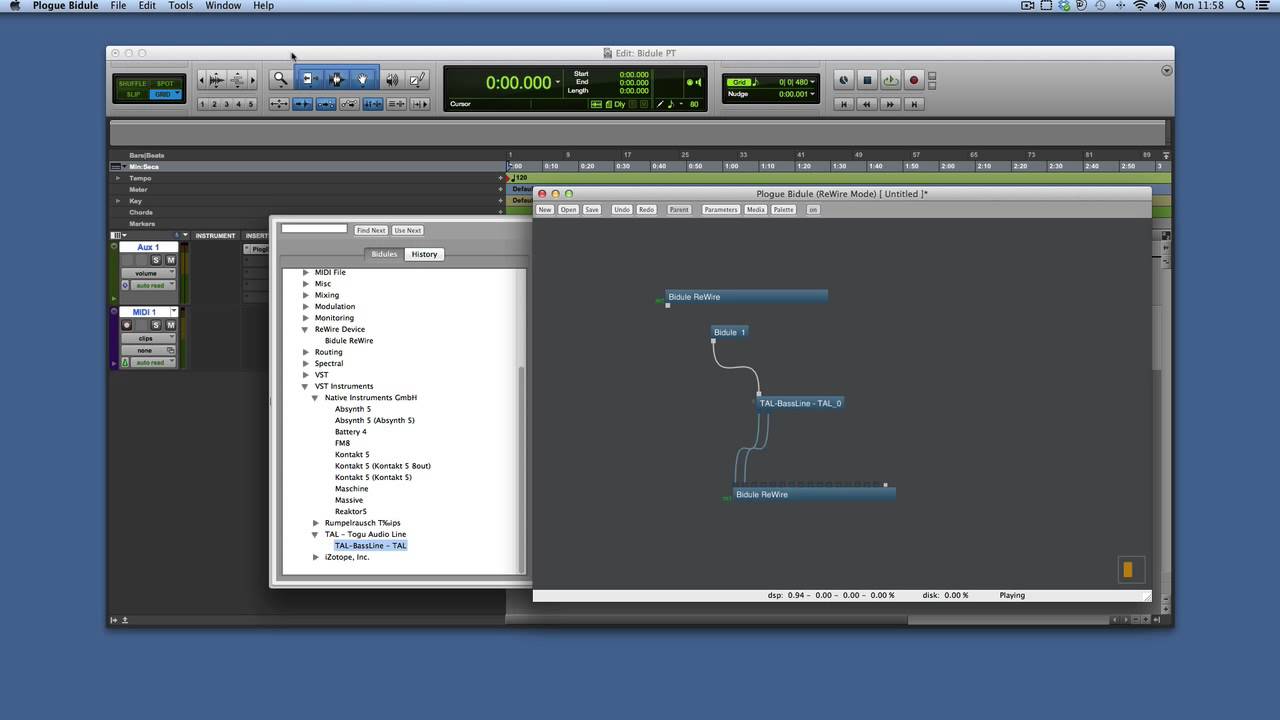Select zoom preset 3
This screenshot has height=720, width=1280.
click(x=227, y=104)
